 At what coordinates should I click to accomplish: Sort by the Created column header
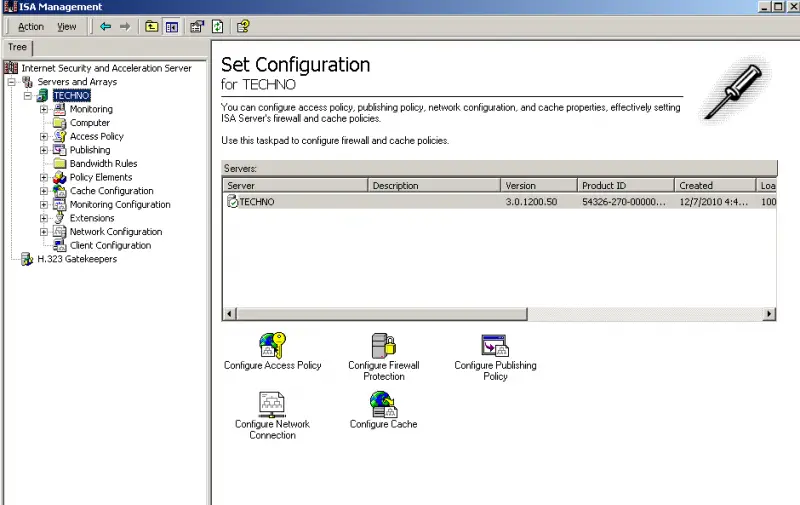click(x=715, y=186)
